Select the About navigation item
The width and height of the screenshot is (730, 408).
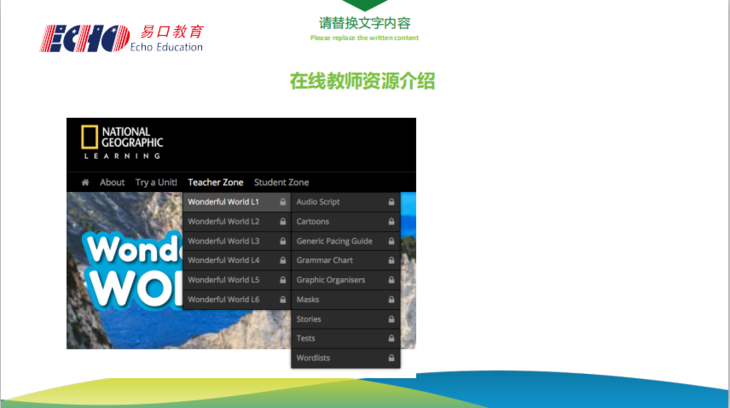112,183
